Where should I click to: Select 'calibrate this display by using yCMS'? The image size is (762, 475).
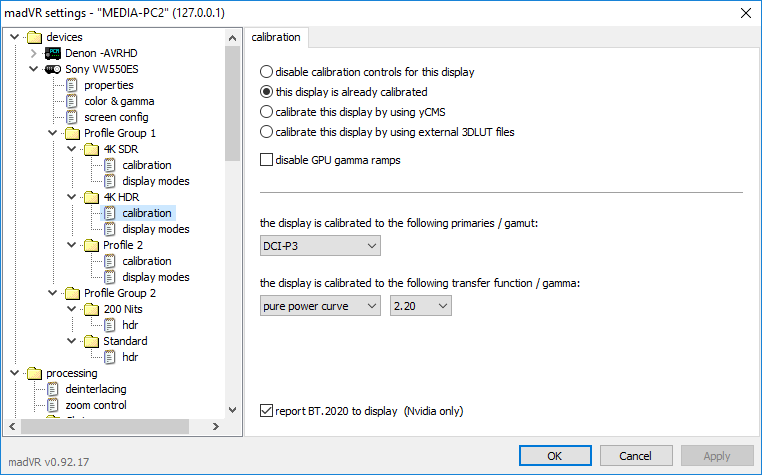click(x=266, y=112)
